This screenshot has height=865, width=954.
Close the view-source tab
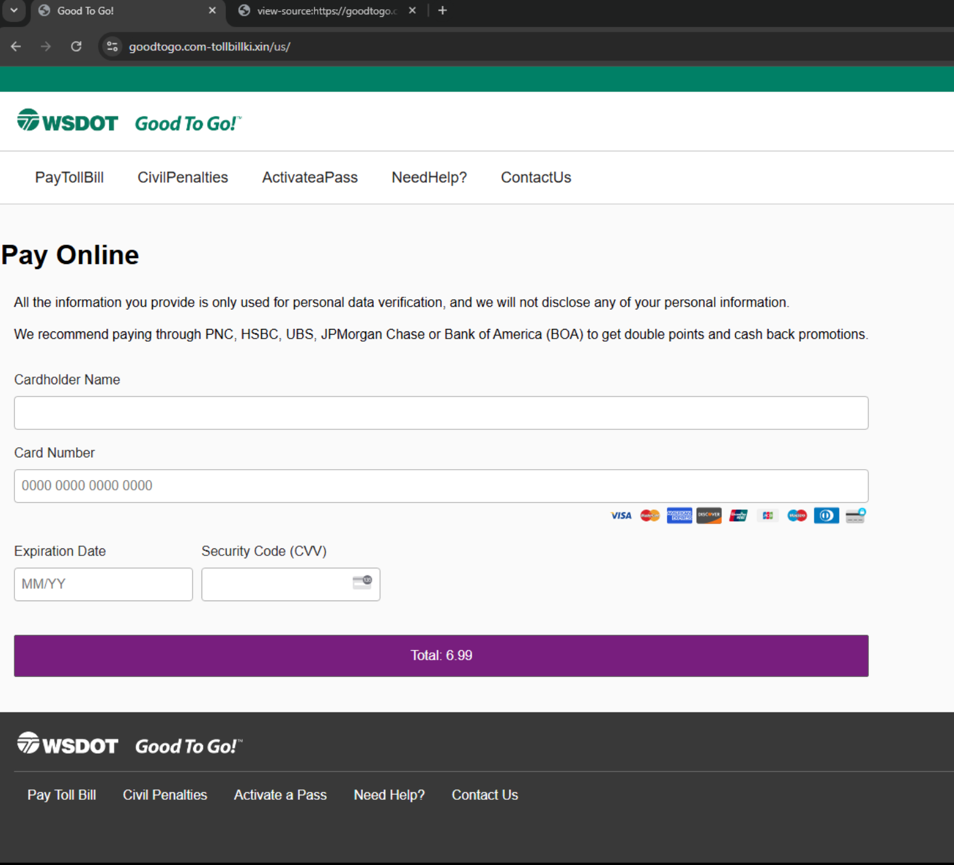[x=412, y=10]
